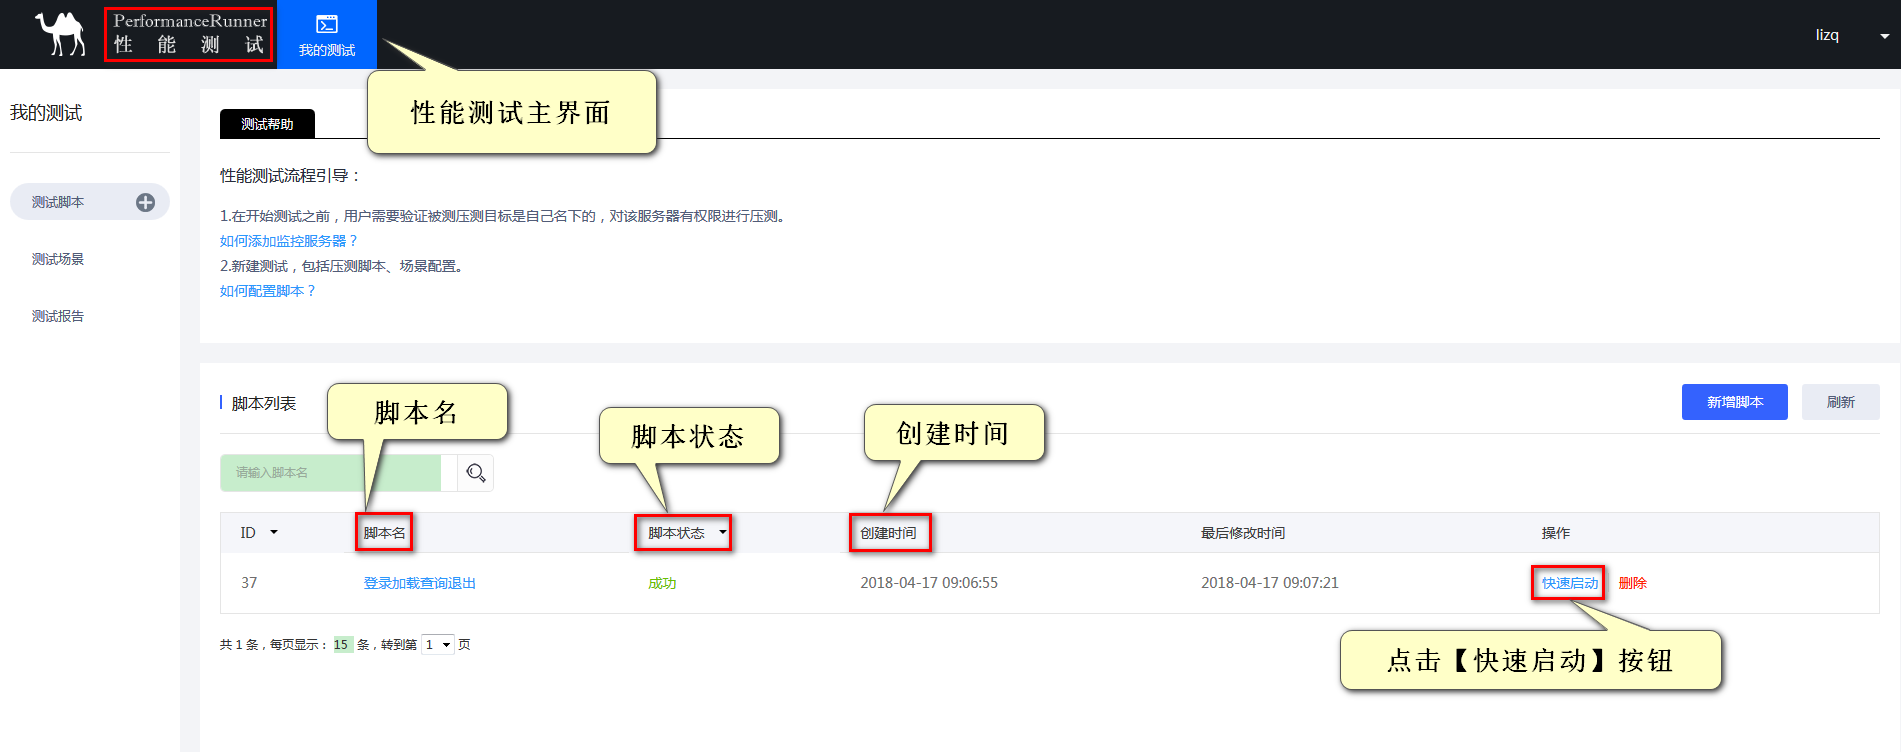Click the magnifier search icon
Screen dimensions: 1901x752
pyautogui.click(x=476, y=473)
